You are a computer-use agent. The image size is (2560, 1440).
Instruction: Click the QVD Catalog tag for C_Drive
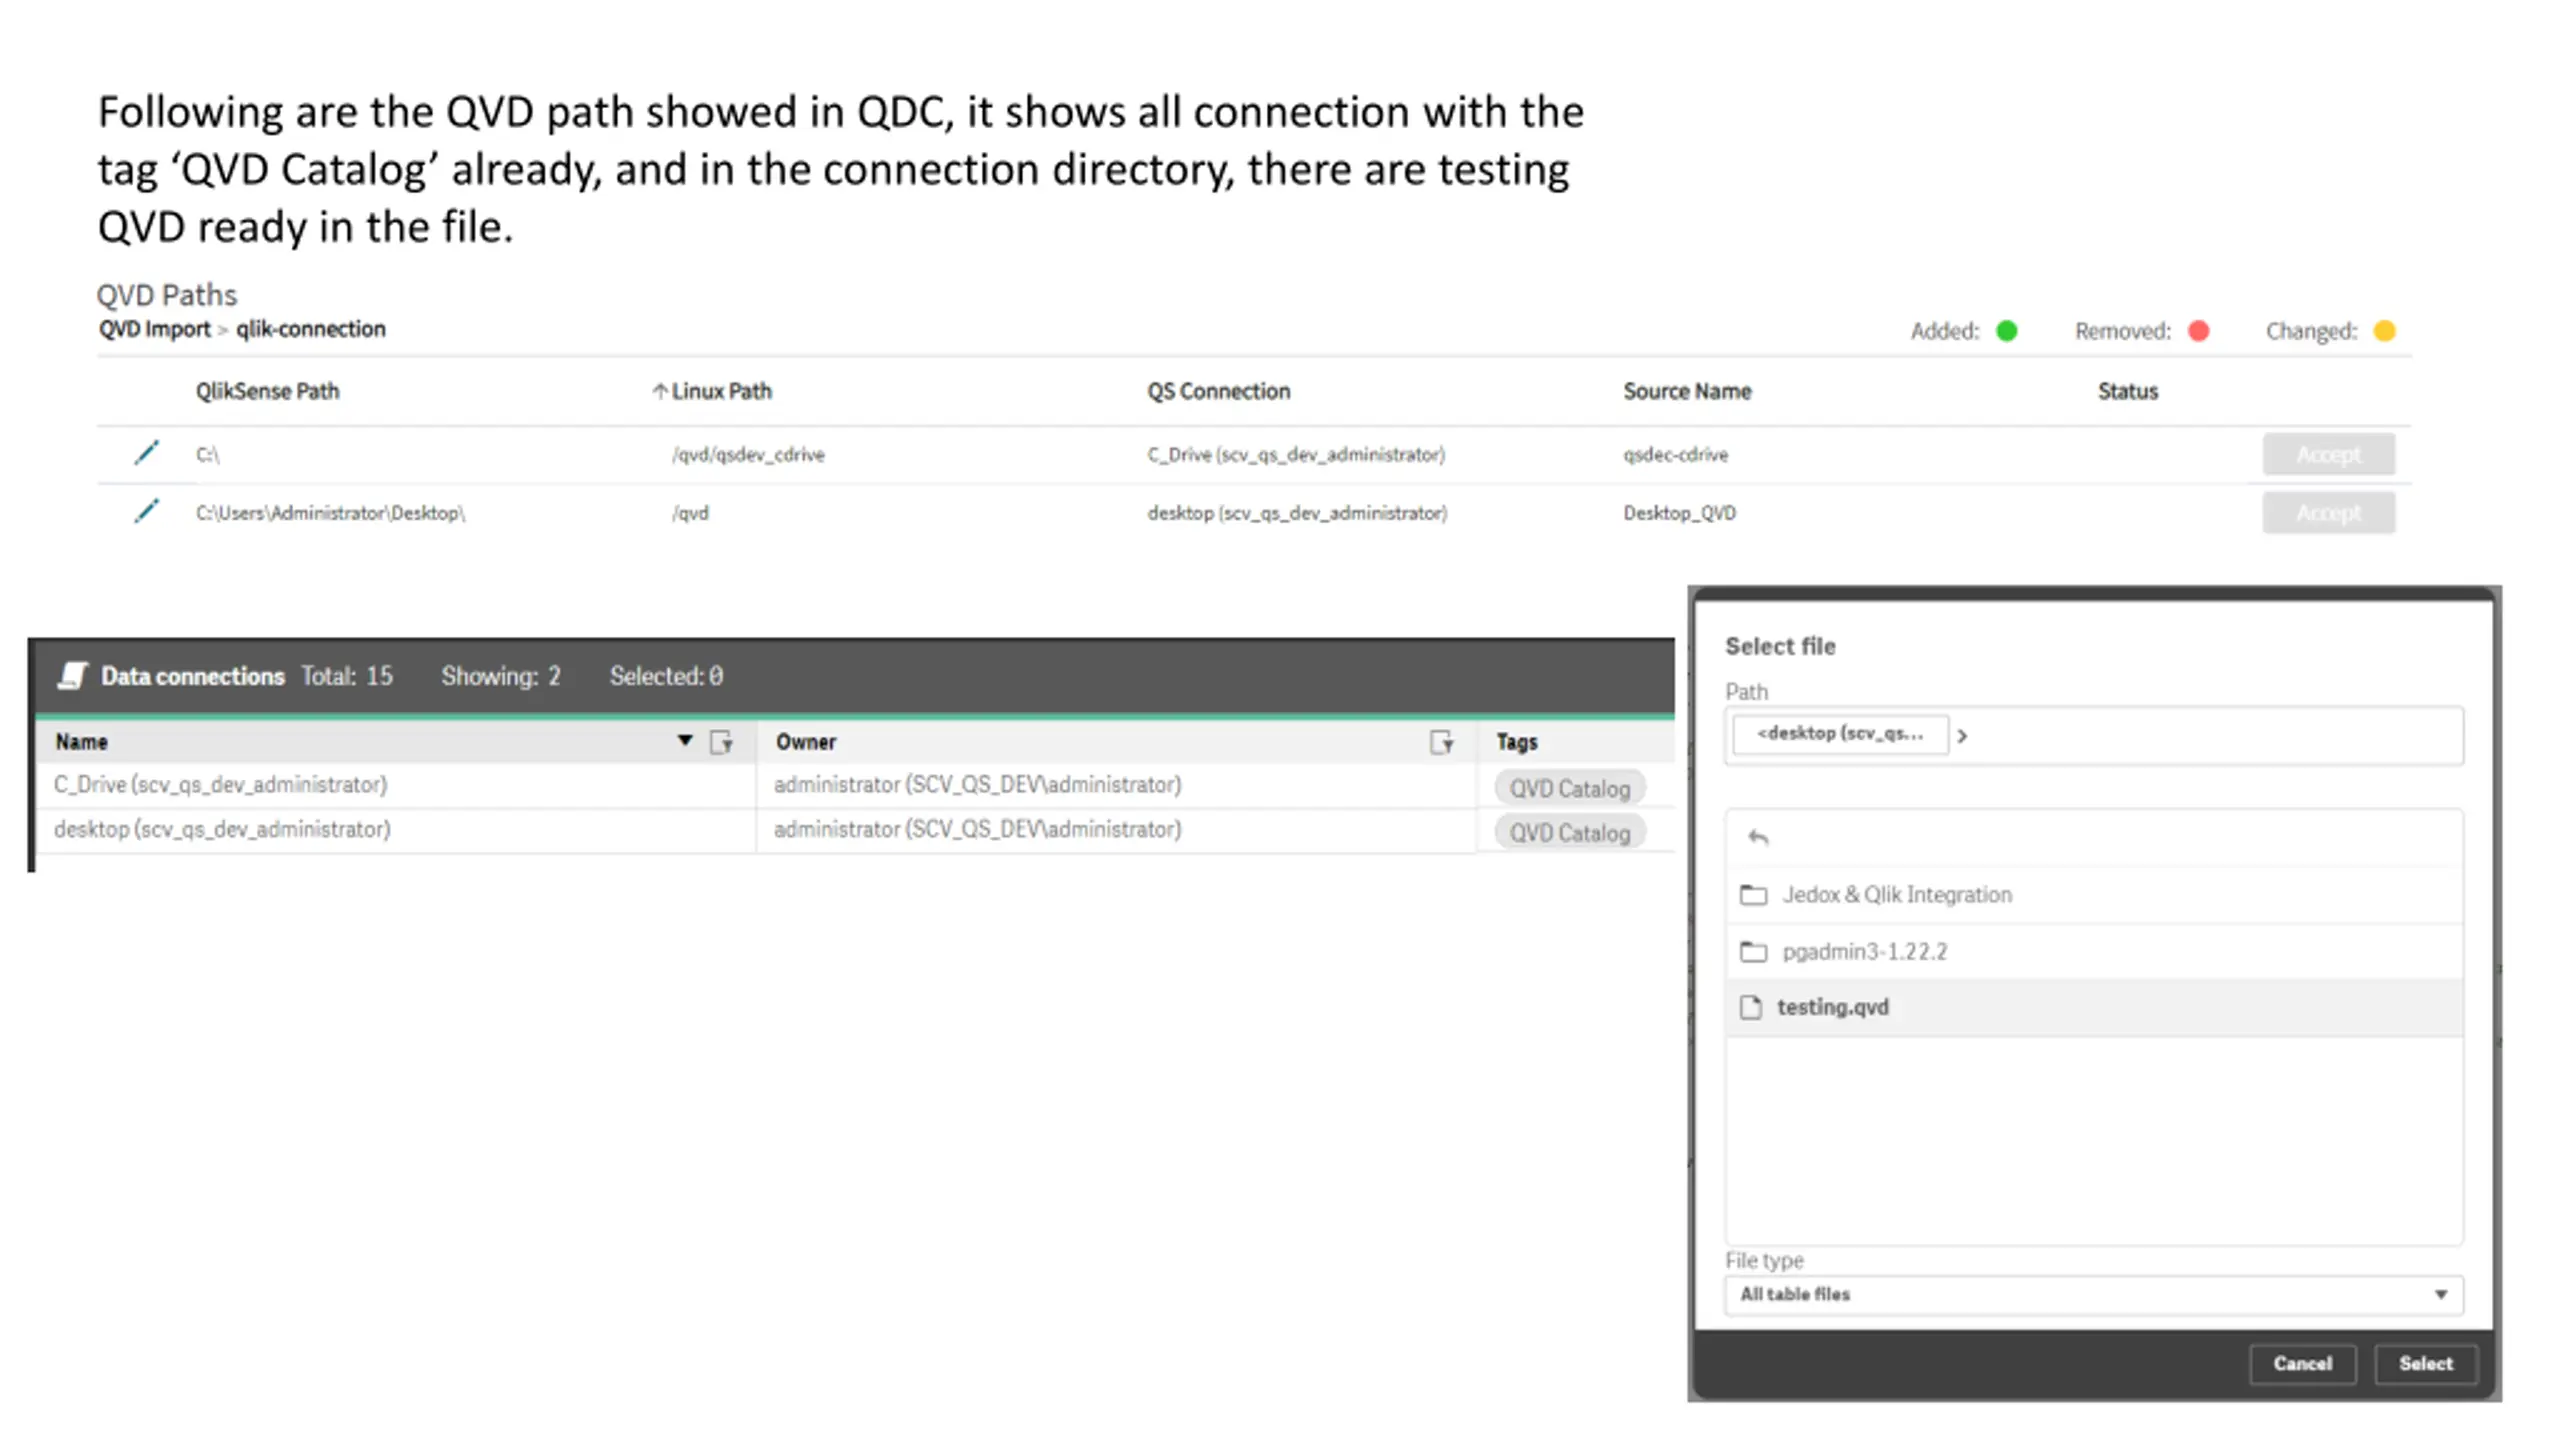click(x=1569, y=788)
